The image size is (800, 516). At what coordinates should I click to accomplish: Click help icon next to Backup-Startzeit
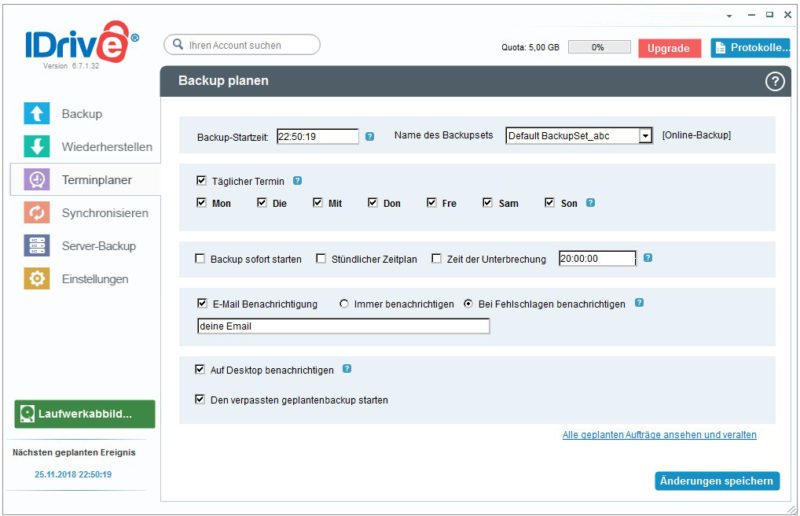pos(370,136)
